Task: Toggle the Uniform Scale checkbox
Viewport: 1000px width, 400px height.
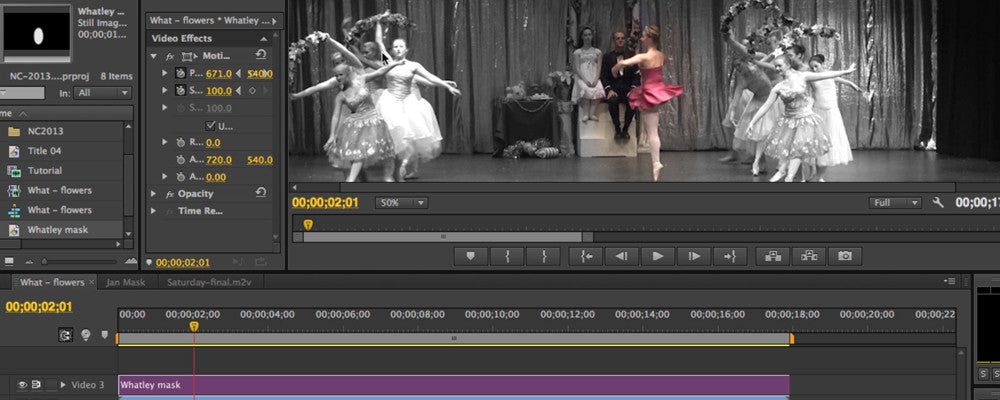Action: [211, 125]
